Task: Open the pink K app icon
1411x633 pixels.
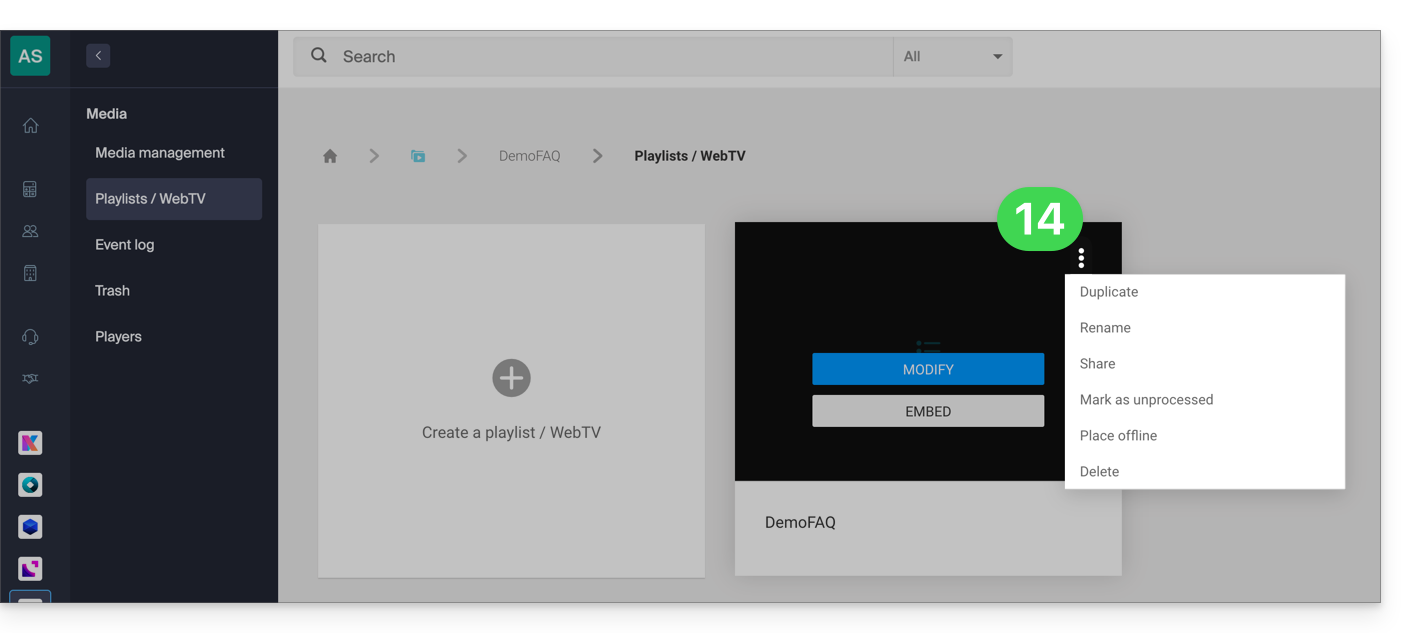Action: pos(30,443)
